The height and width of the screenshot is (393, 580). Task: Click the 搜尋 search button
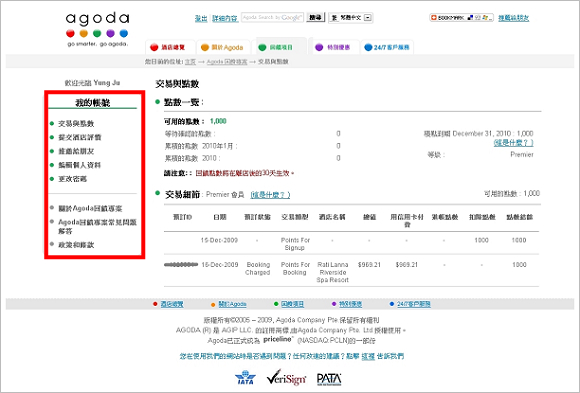(x=316, y=17)
